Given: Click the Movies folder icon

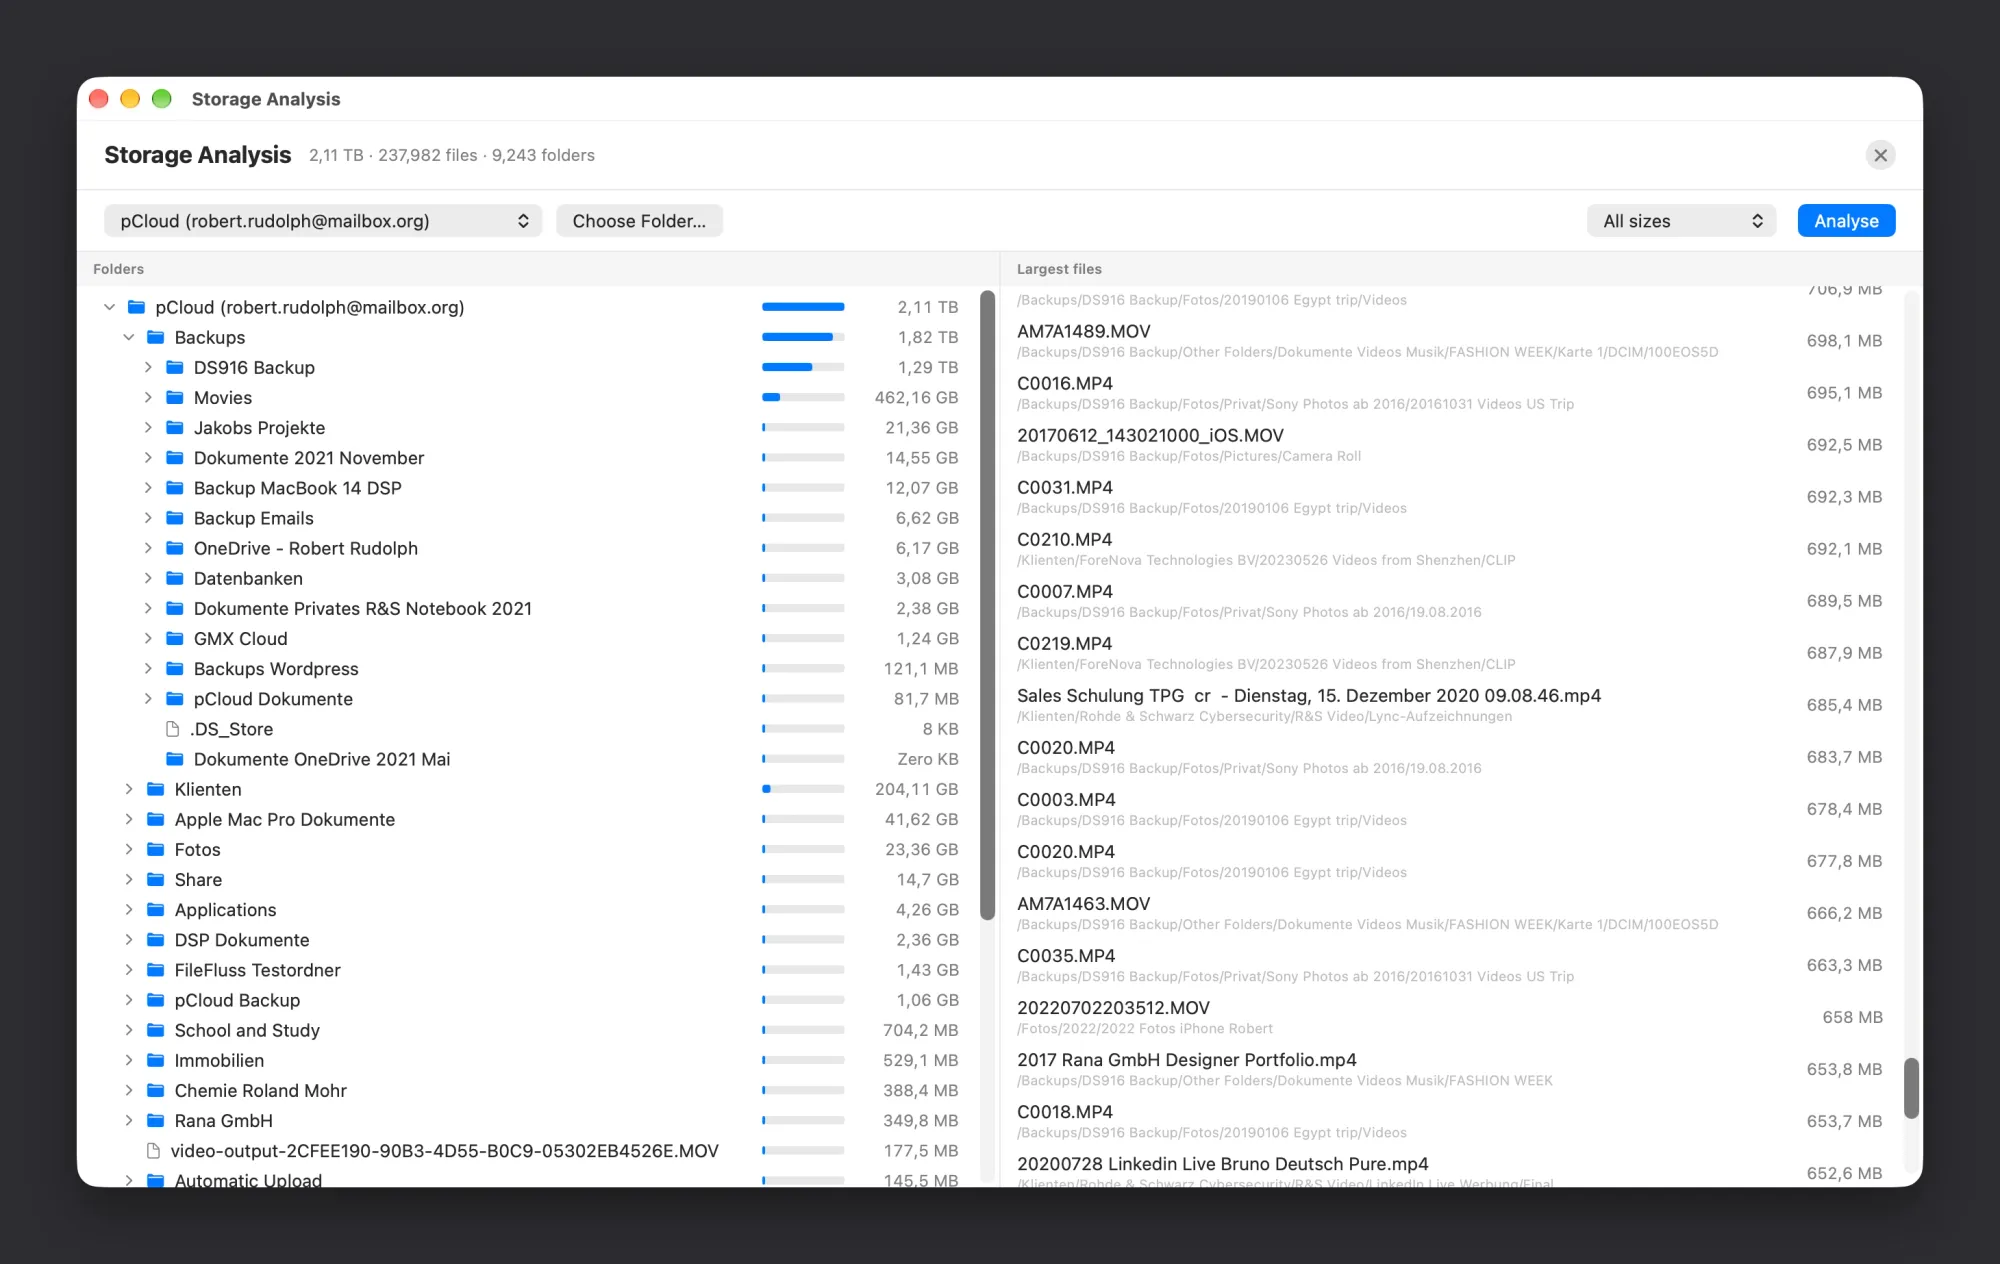Looking at the screenshot, I should tap(175, 397).
